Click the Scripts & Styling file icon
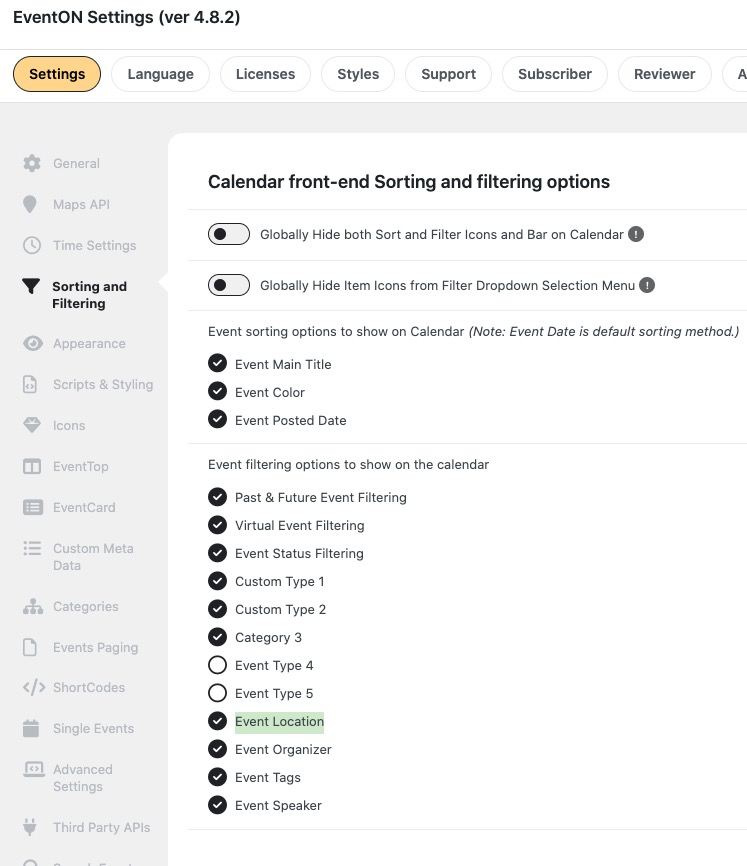Image resolution: width=747 pixels, height=866 pixels. (30, 384)
